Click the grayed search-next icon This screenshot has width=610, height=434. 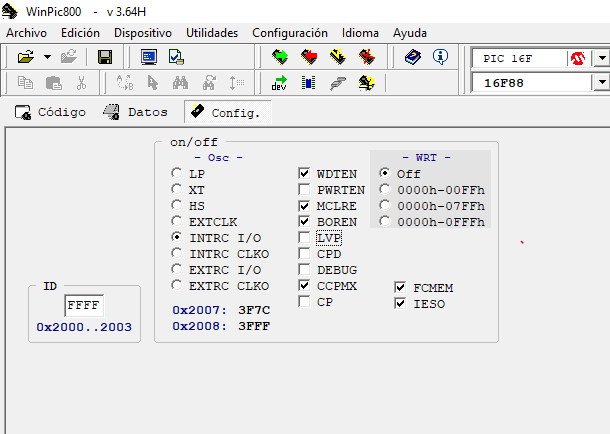pyautogui.click(x=209, y=83)
